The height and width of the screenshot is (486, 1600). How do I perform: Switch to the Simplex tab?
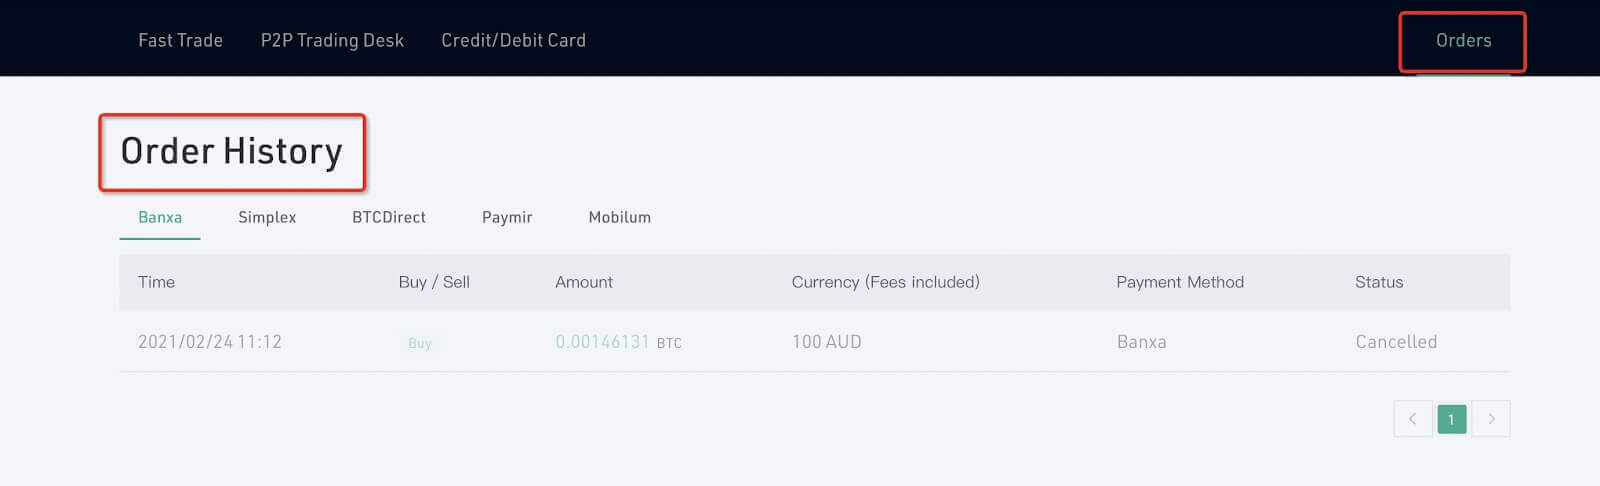coord(267,217)
